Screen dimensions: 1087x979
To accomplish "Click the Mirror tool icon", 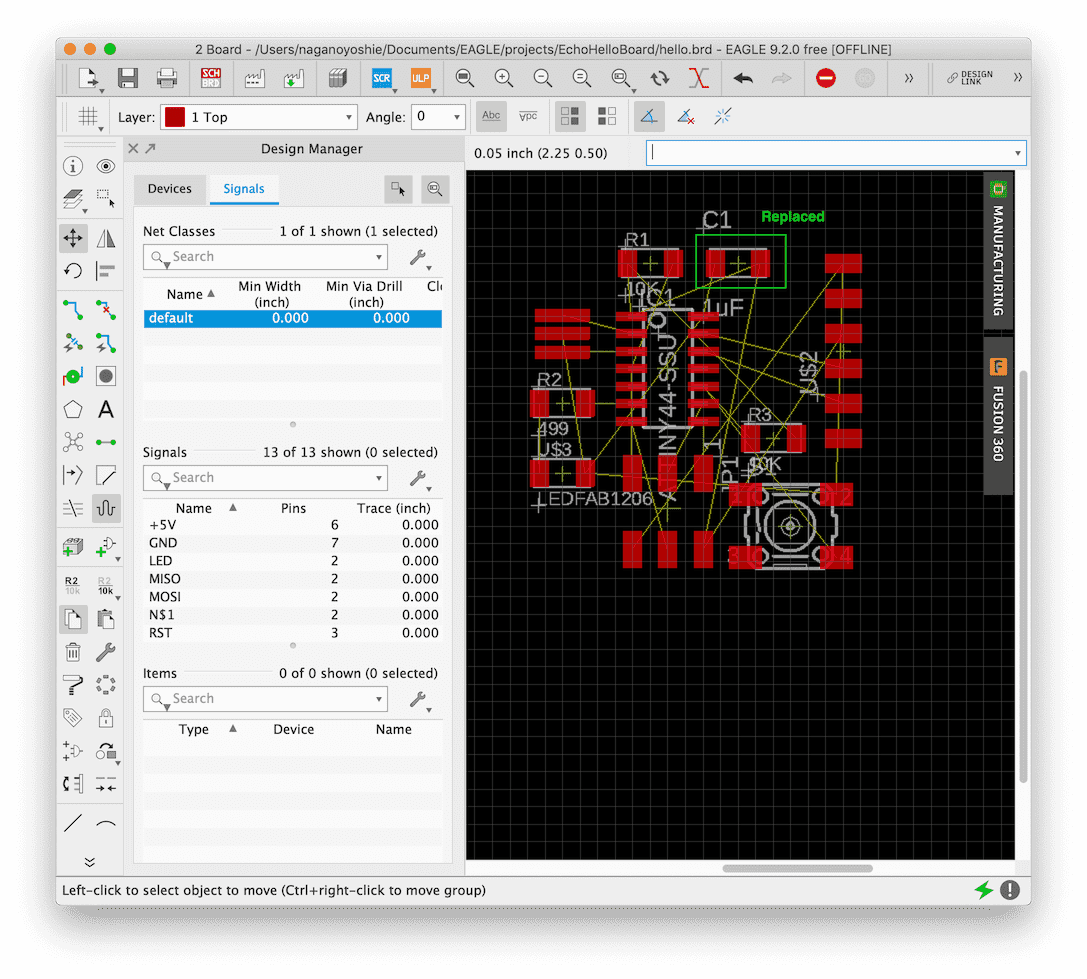I will [x=105, y=238].
